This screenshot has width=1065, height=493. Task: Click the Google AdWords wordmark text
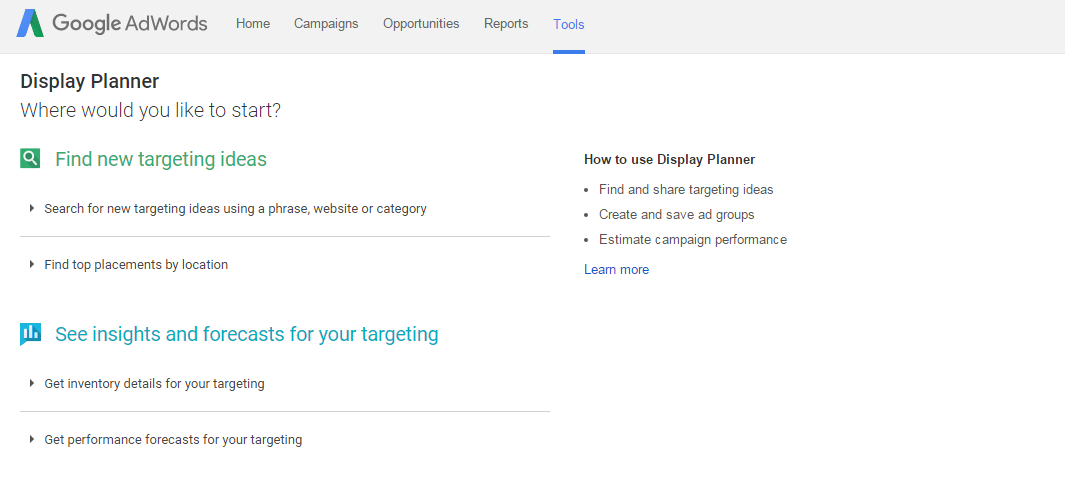pyautogui.click(x=130, y=24)
